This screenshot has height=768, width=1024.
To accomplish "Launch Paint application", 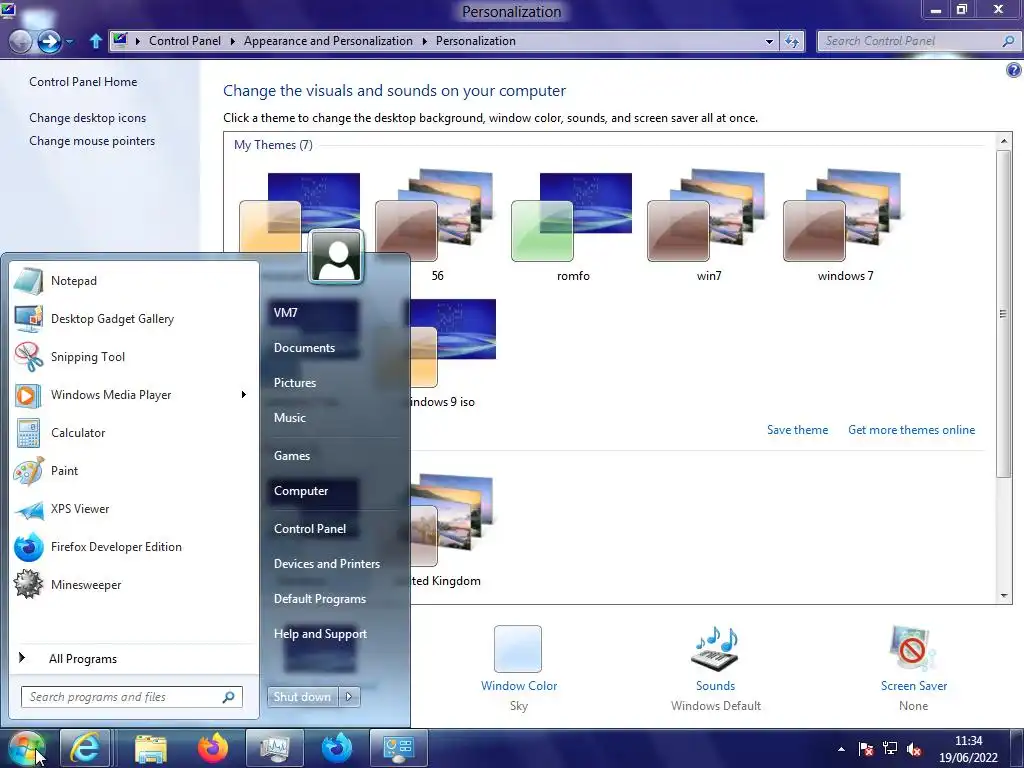I will click(134, 470).
